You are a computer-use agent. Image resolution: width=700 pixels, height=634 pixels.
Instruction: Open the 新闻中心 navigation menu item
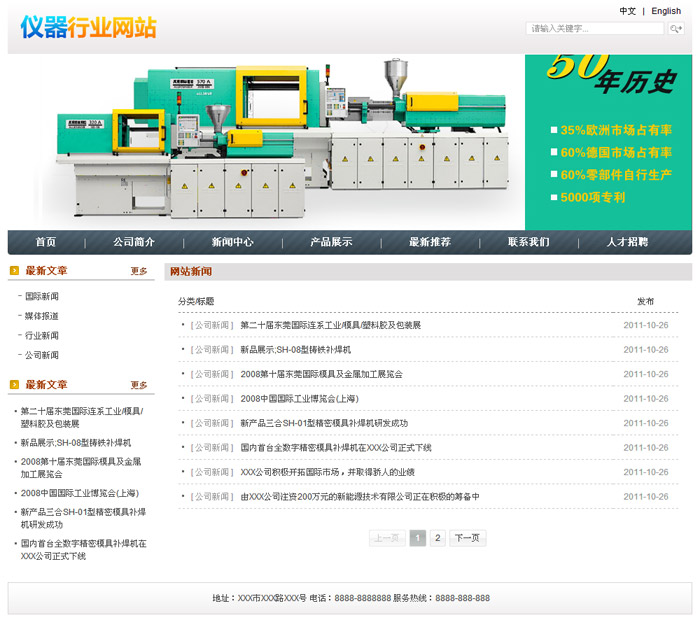coord(232,242)
